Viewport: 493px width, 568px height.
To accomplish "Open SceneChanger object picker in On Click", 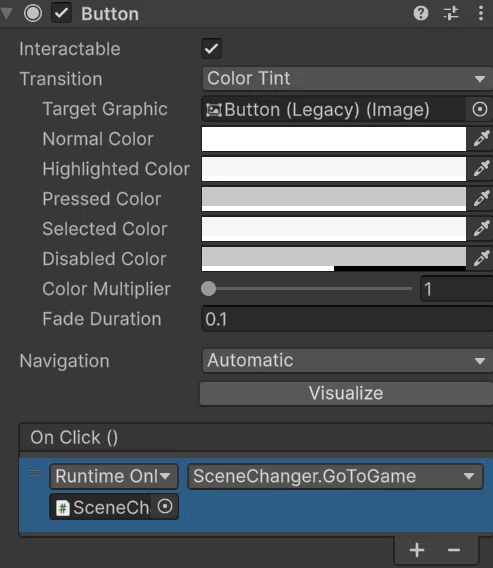I will pos(165,506).
